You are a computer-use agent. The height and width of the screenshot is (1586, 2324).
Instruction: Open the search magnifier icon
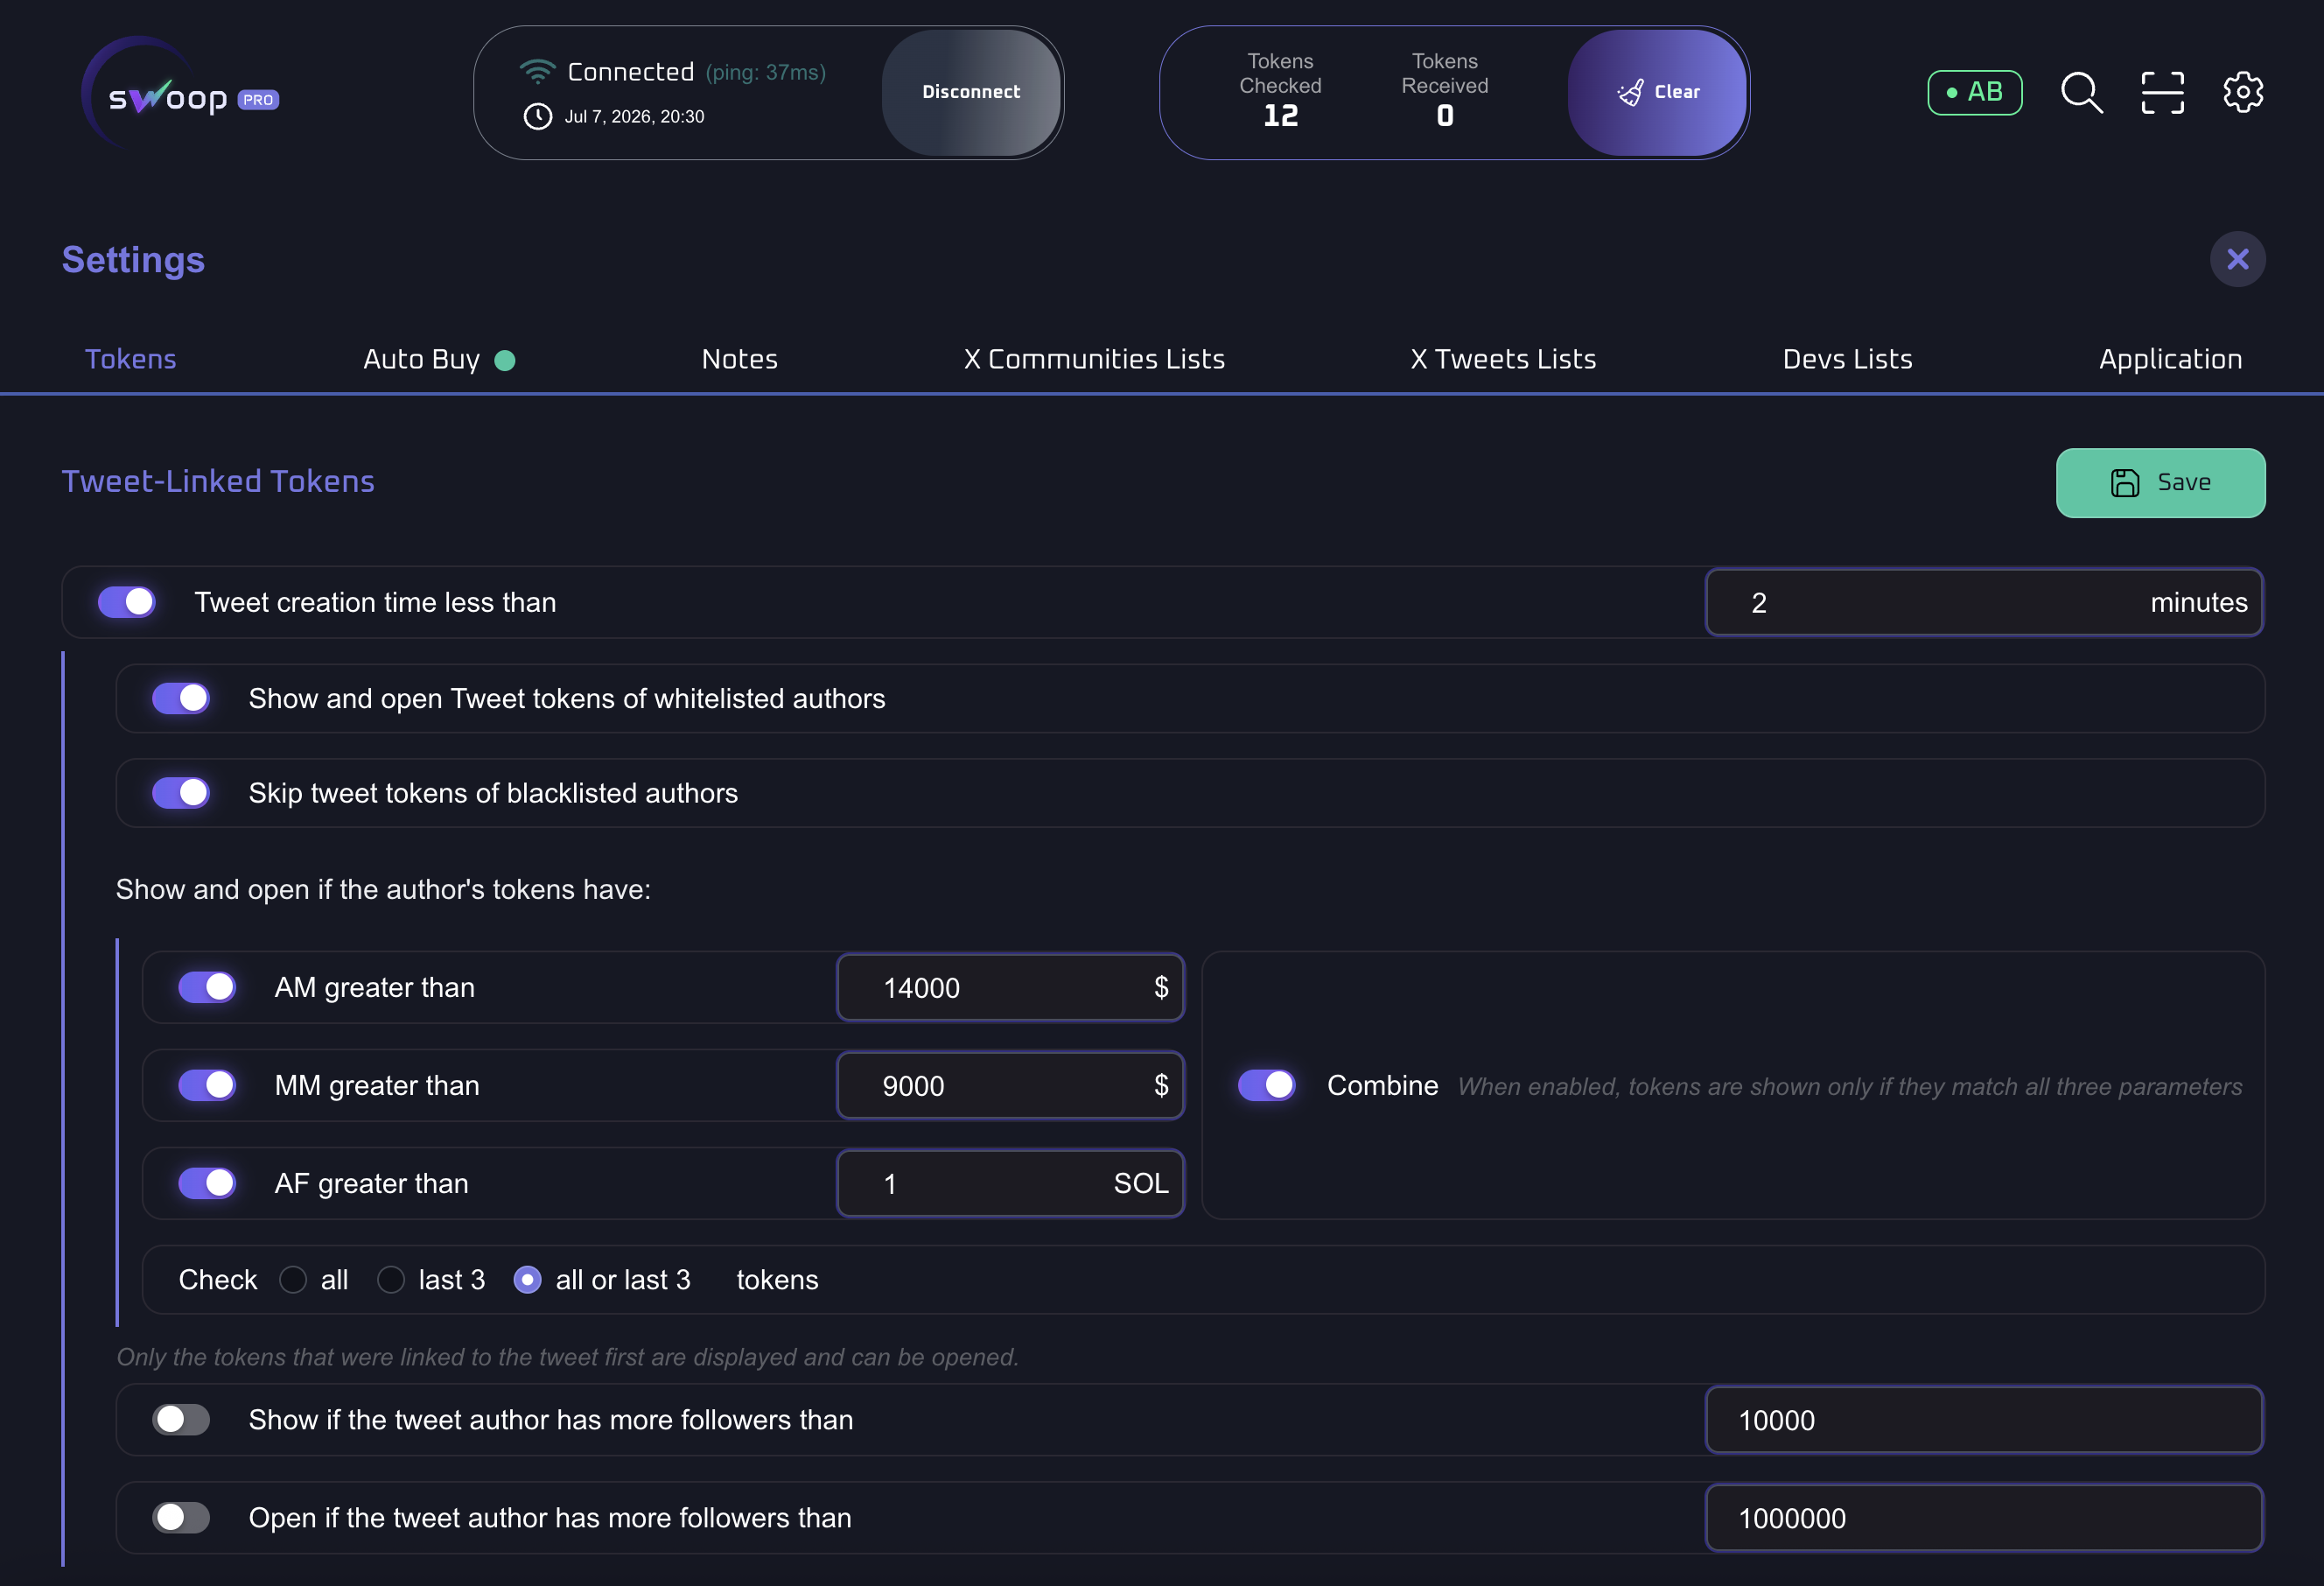[x=2082, y=93]
